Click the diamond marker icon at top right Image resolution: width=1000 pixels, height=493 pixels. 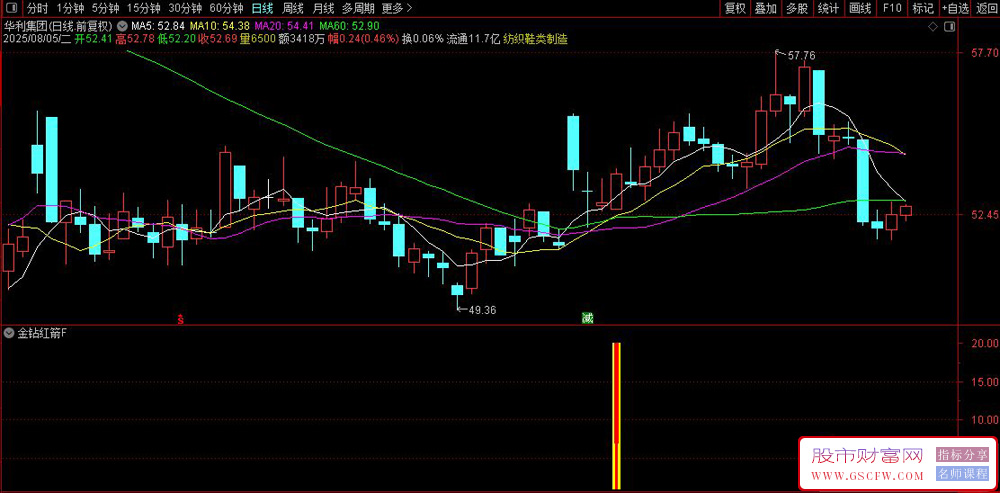(932, 26)
